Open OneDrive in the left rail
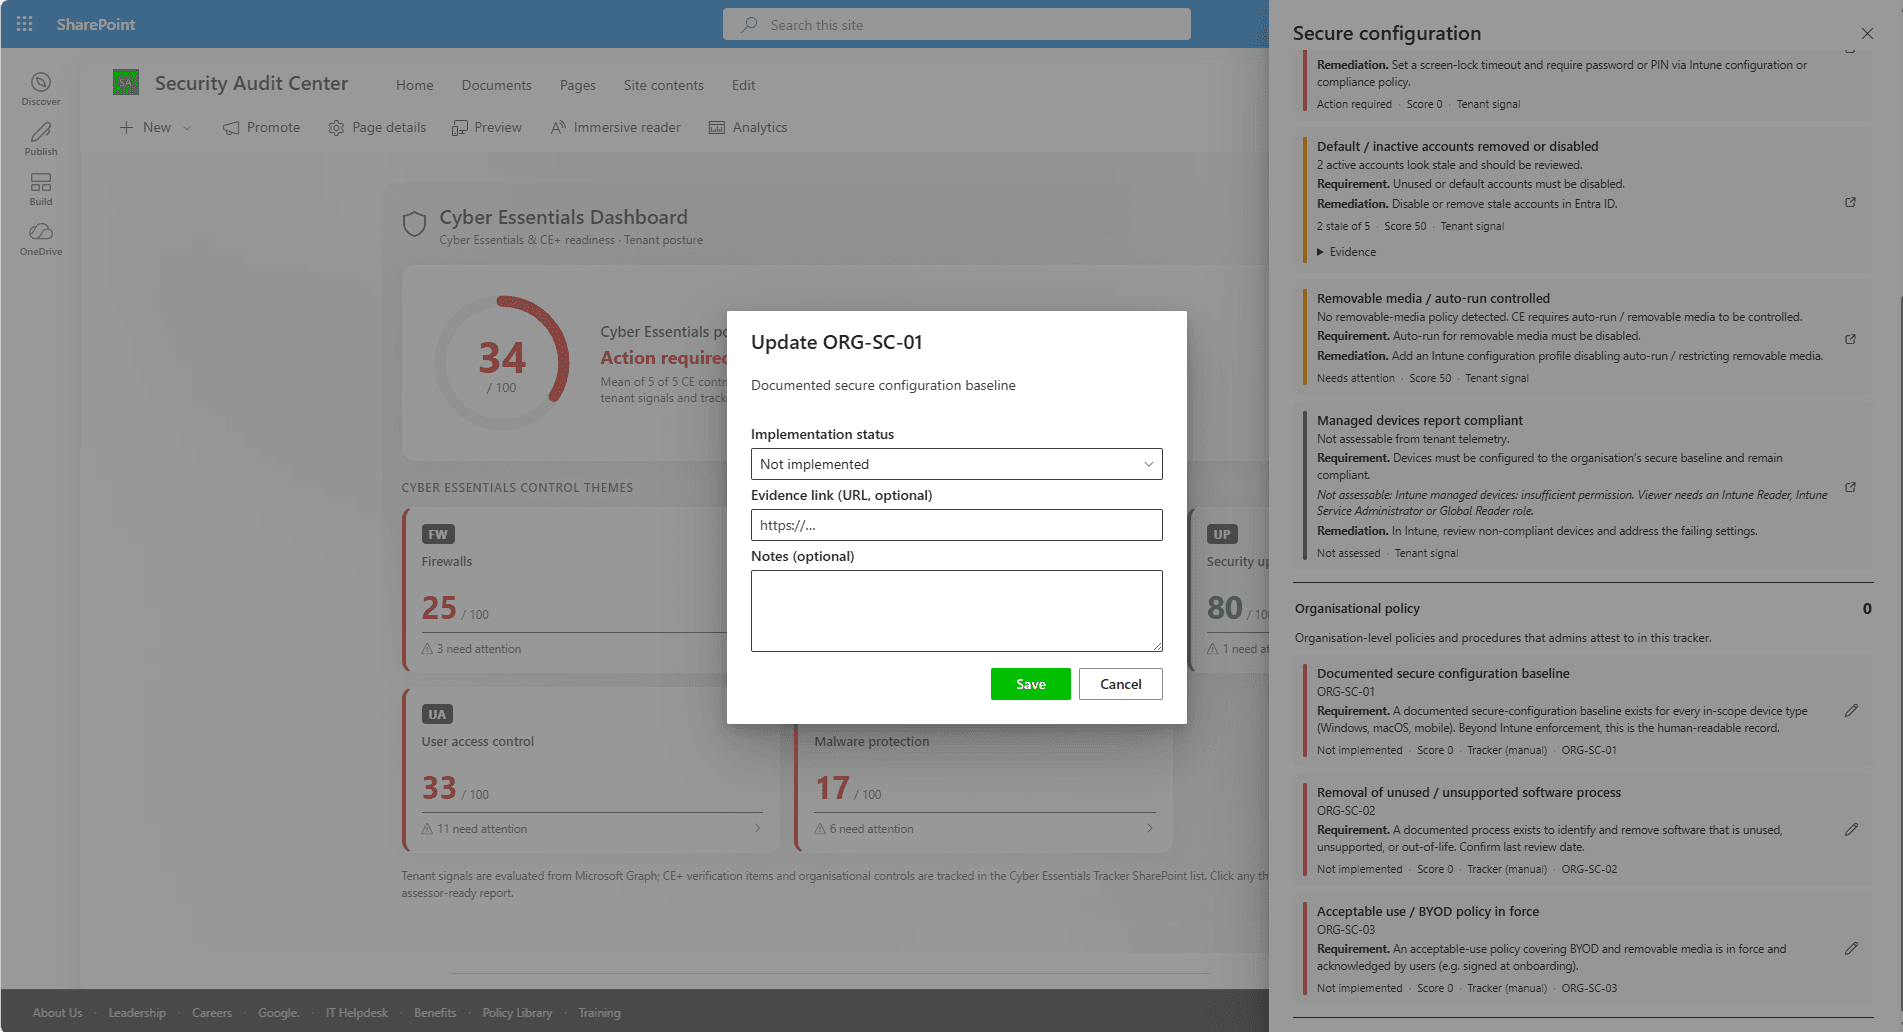 (x=41, y=239)
